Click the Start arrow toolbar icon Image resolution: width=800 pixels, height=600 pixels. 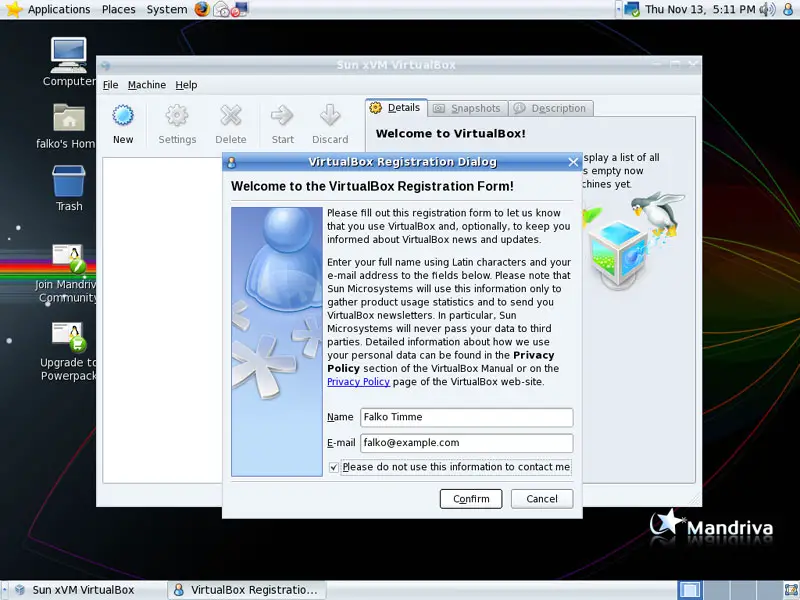click(x=282, y=116)
